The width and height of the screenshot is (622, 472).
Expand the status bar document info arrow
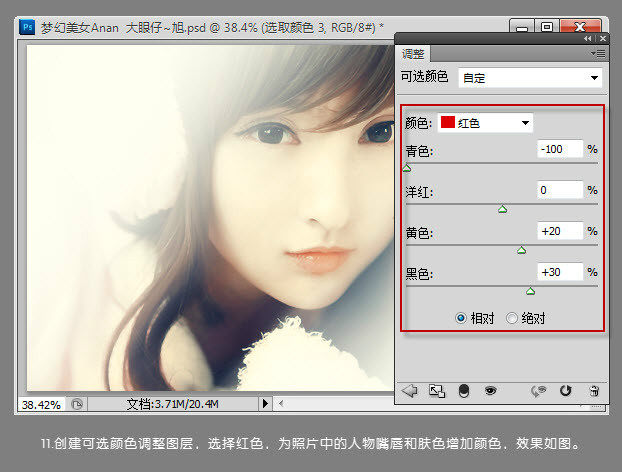coord(265,404)
